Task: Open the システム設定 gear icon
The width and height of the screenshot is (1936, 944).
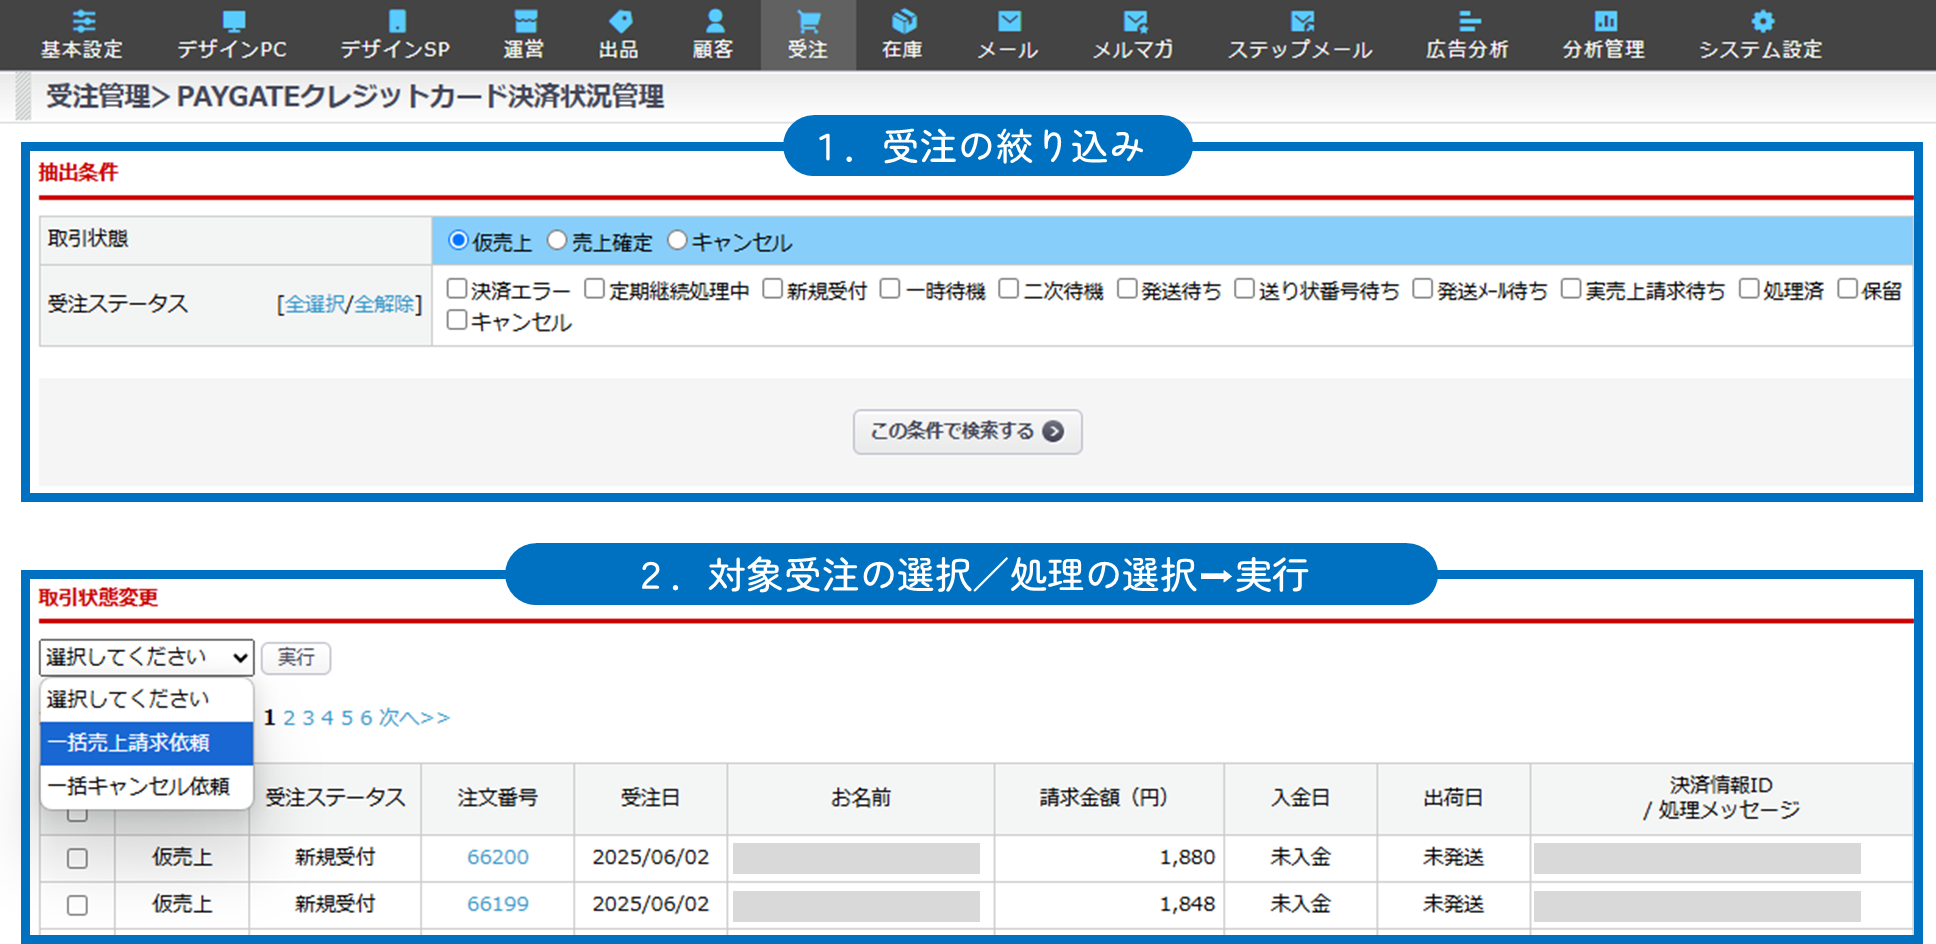Action: click(1762, 21)
